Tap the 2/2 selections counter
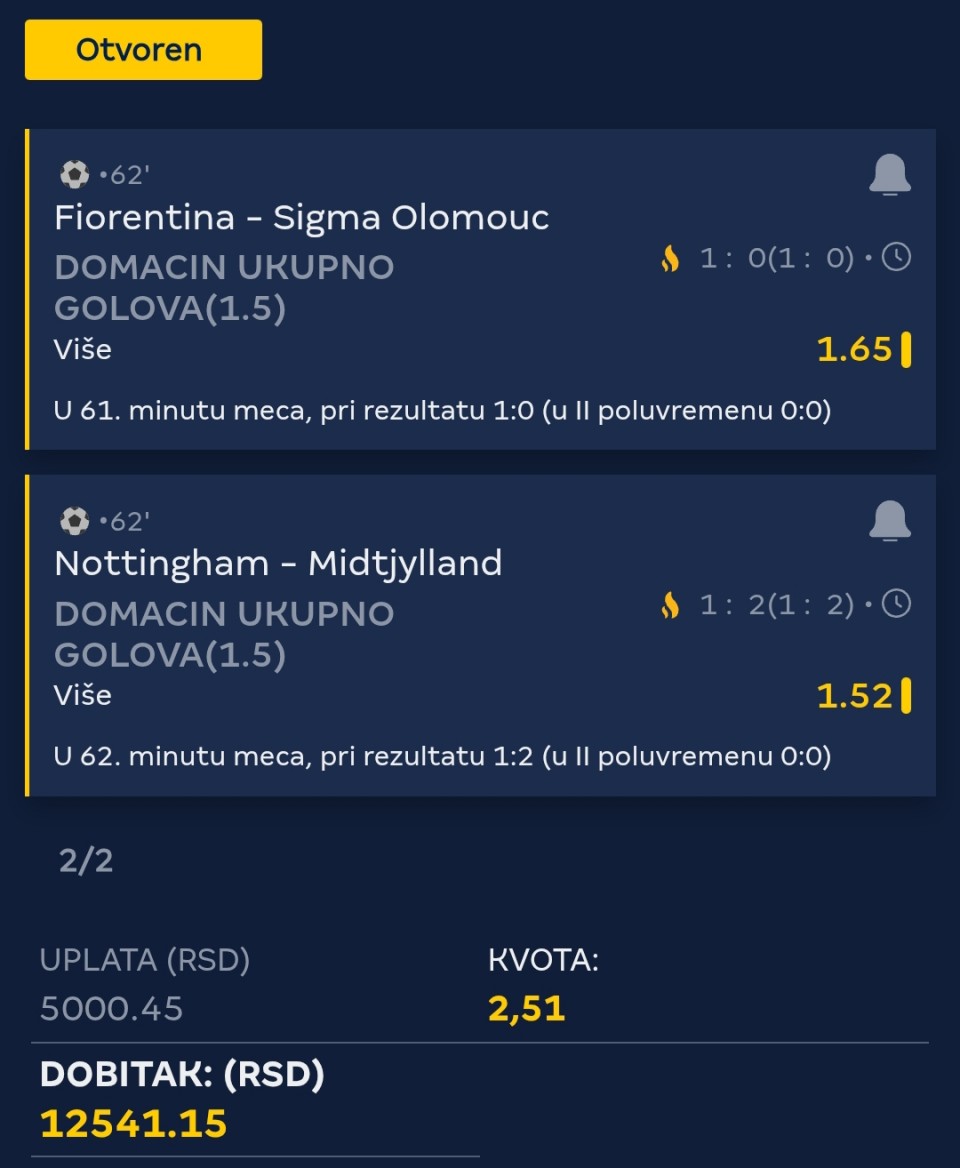 point(86,861)
